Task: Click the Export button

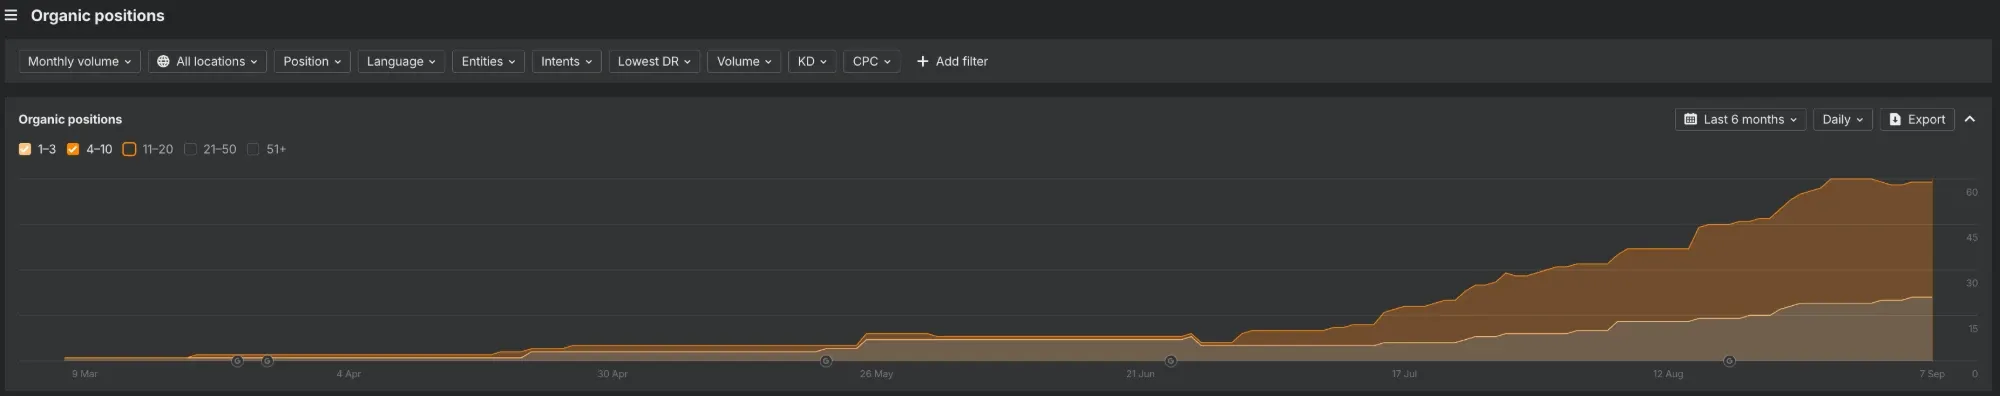Action: point(1917,119)
